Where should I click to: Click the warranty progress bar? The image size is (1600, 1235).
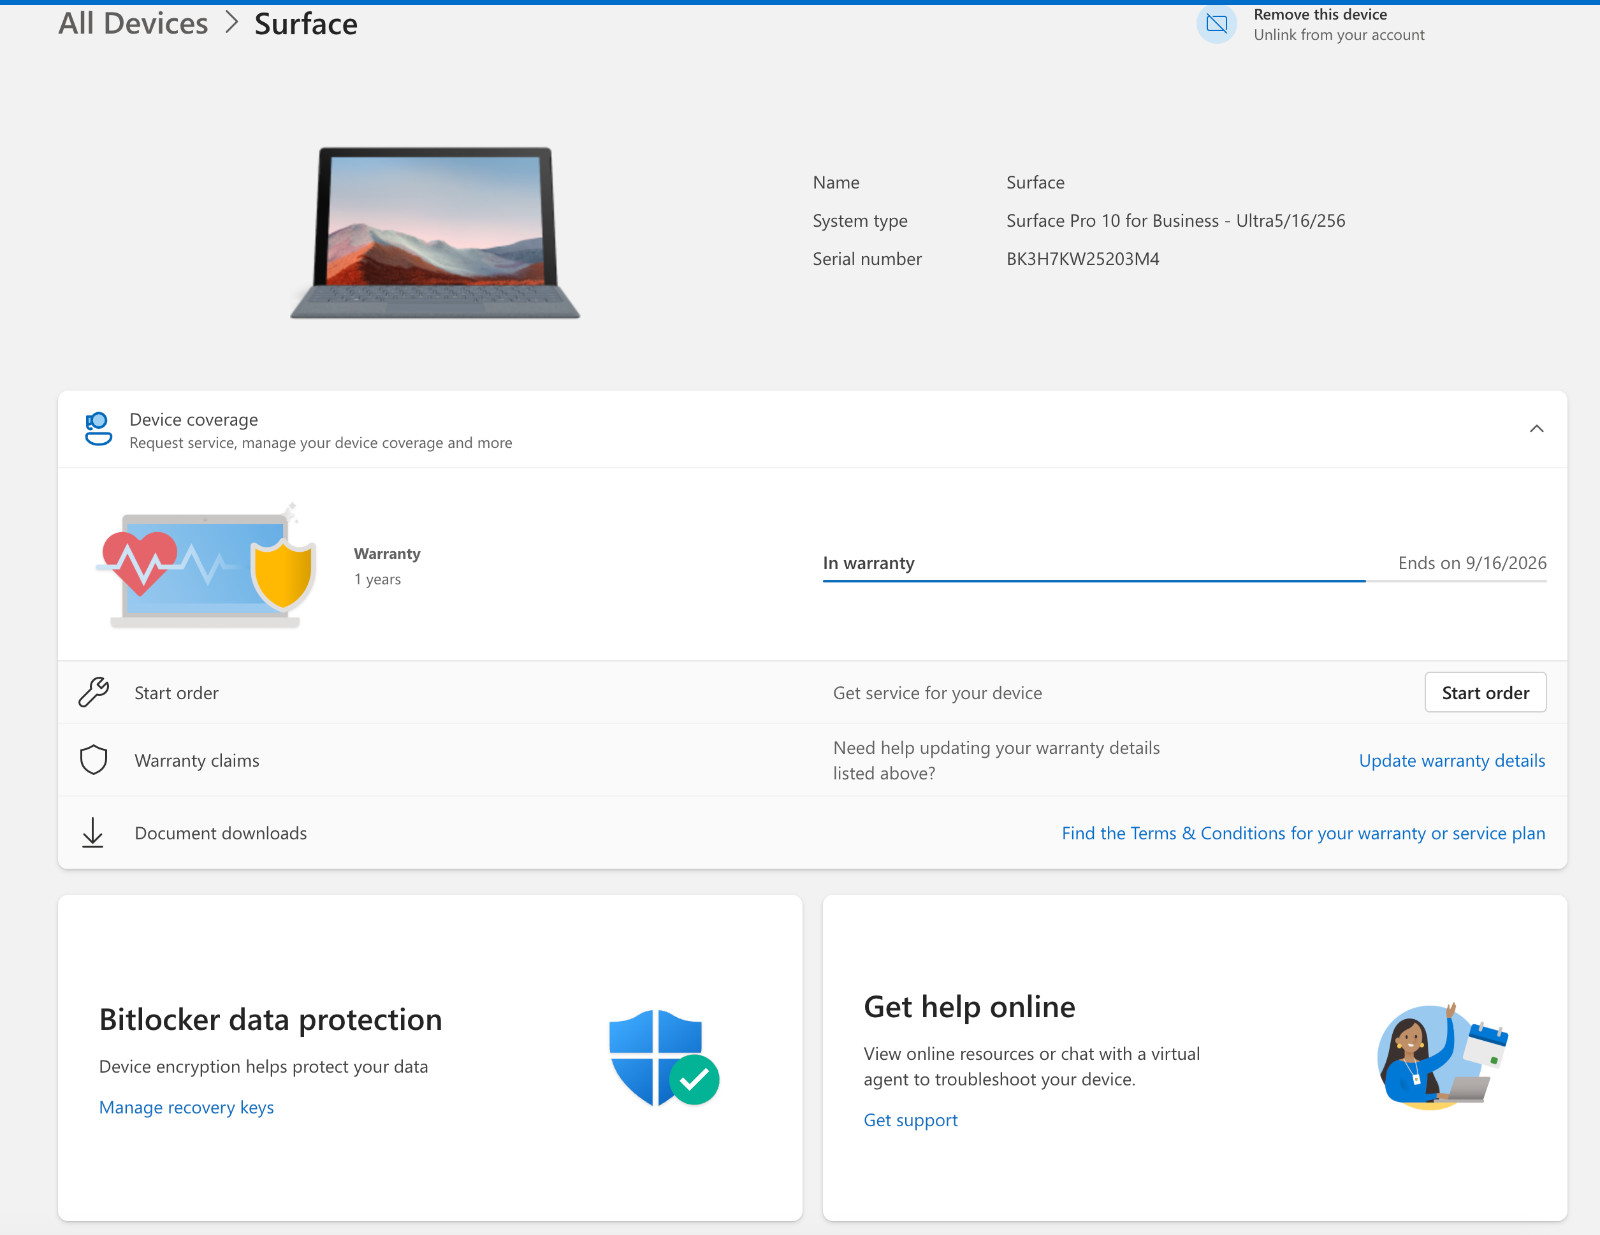coord(1184,581)
